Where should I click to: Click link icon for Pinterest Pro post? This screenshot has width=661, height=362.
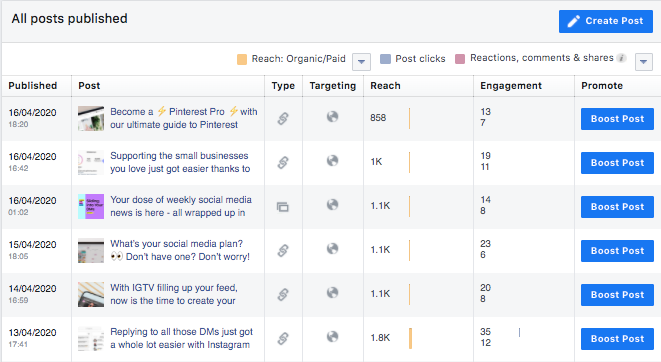coord(283,118)
